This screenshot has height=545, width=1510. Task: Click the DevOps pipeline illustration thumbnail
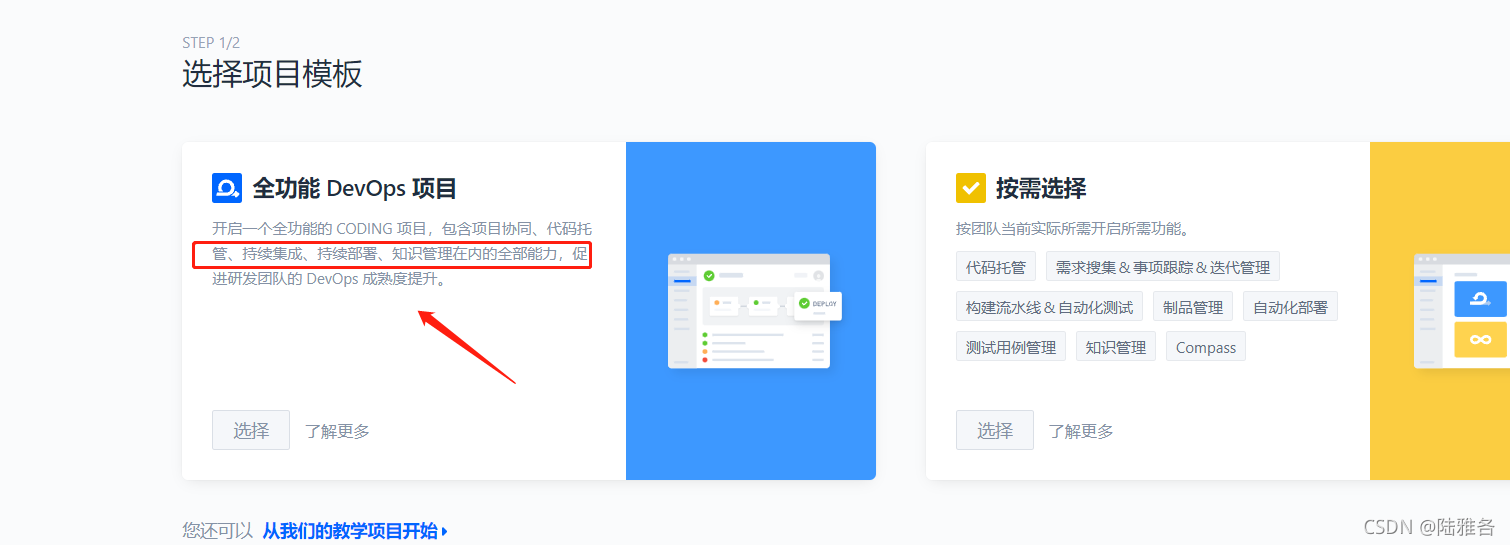pyautogui.click(x=754, y=311)
